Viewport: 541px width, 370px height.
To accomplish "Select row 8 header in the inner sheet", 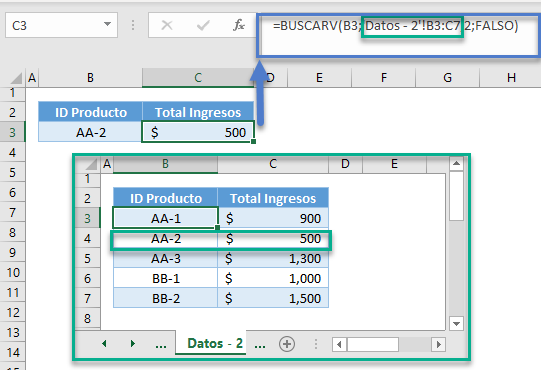I will coord(87,318).
